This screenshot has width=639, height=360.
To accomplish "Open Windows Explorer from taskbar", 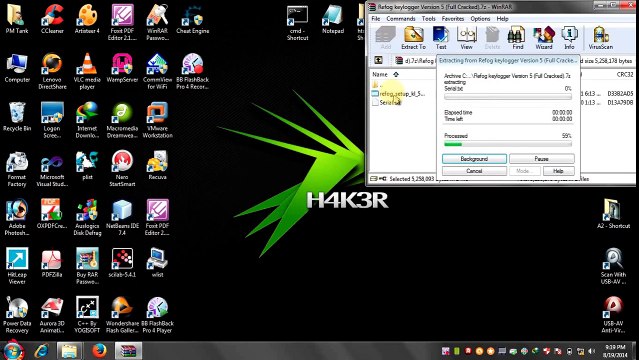I will (69, 351).
